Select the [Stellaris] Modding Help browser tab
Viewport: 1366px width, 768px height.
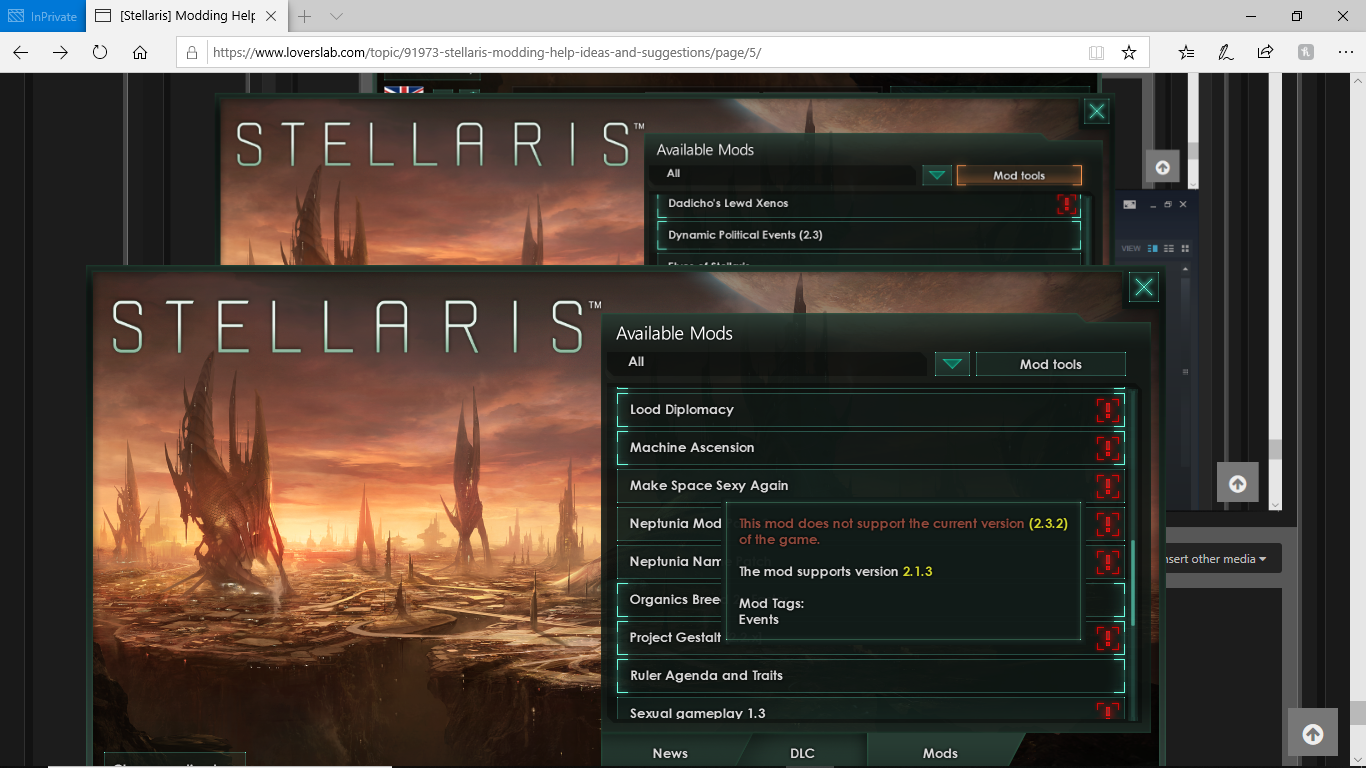pos(186,16)
